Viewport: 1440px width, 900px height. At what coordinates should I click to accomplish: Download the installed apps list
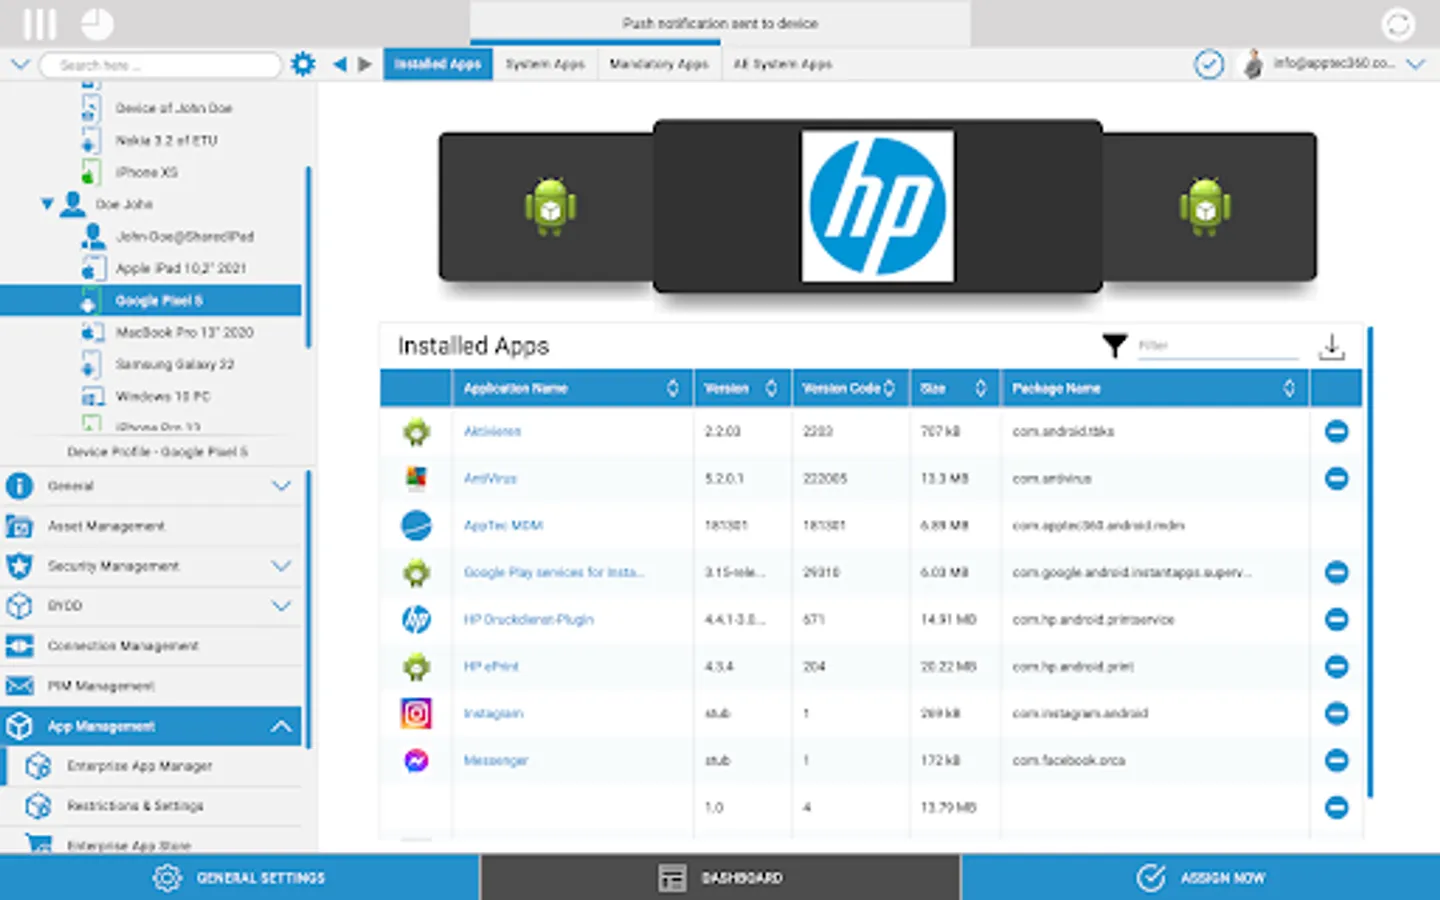click(1332, 347)
